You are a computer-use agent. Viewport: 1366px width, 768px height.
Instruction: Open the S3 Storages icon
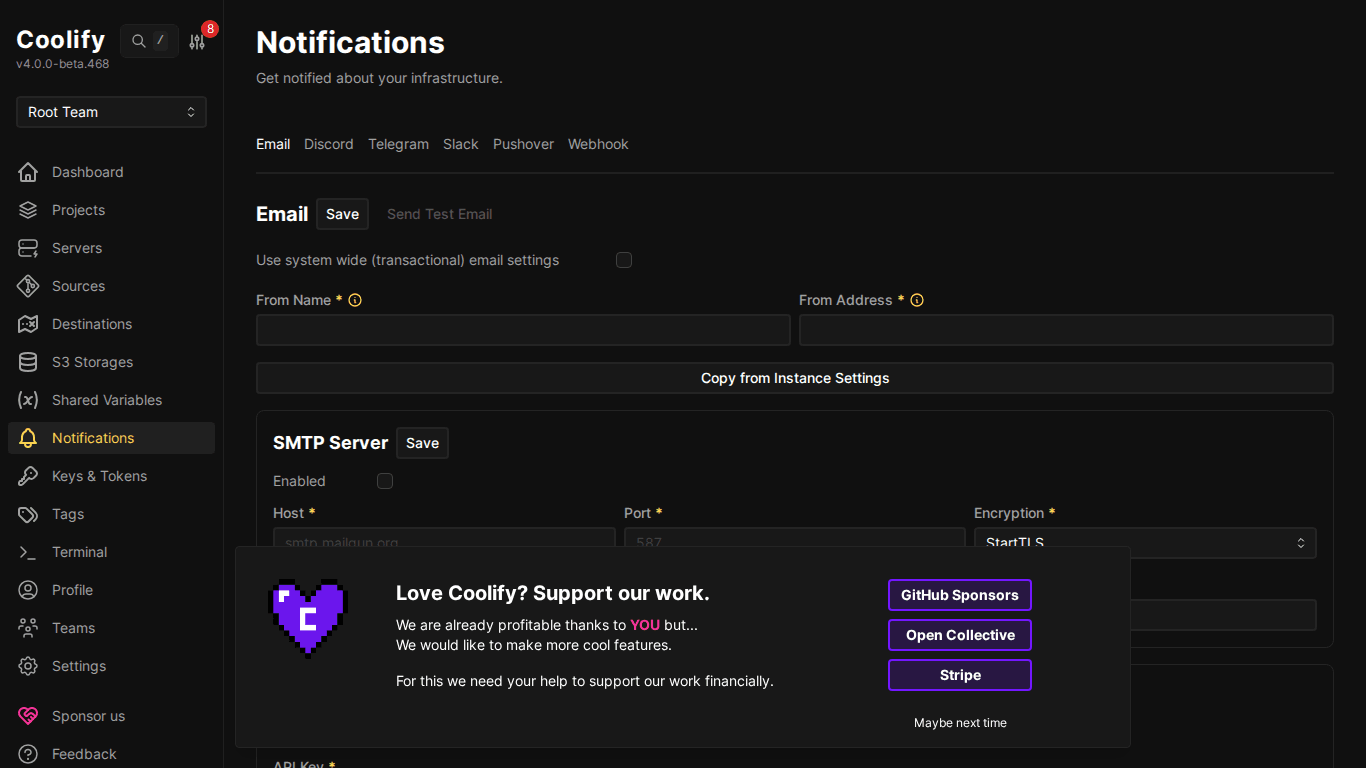[28, 362]
